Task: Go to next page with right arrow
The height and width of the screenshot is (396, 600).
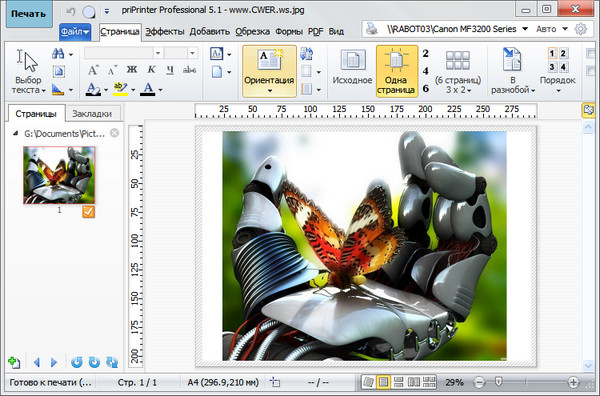Action: [54, 362]
